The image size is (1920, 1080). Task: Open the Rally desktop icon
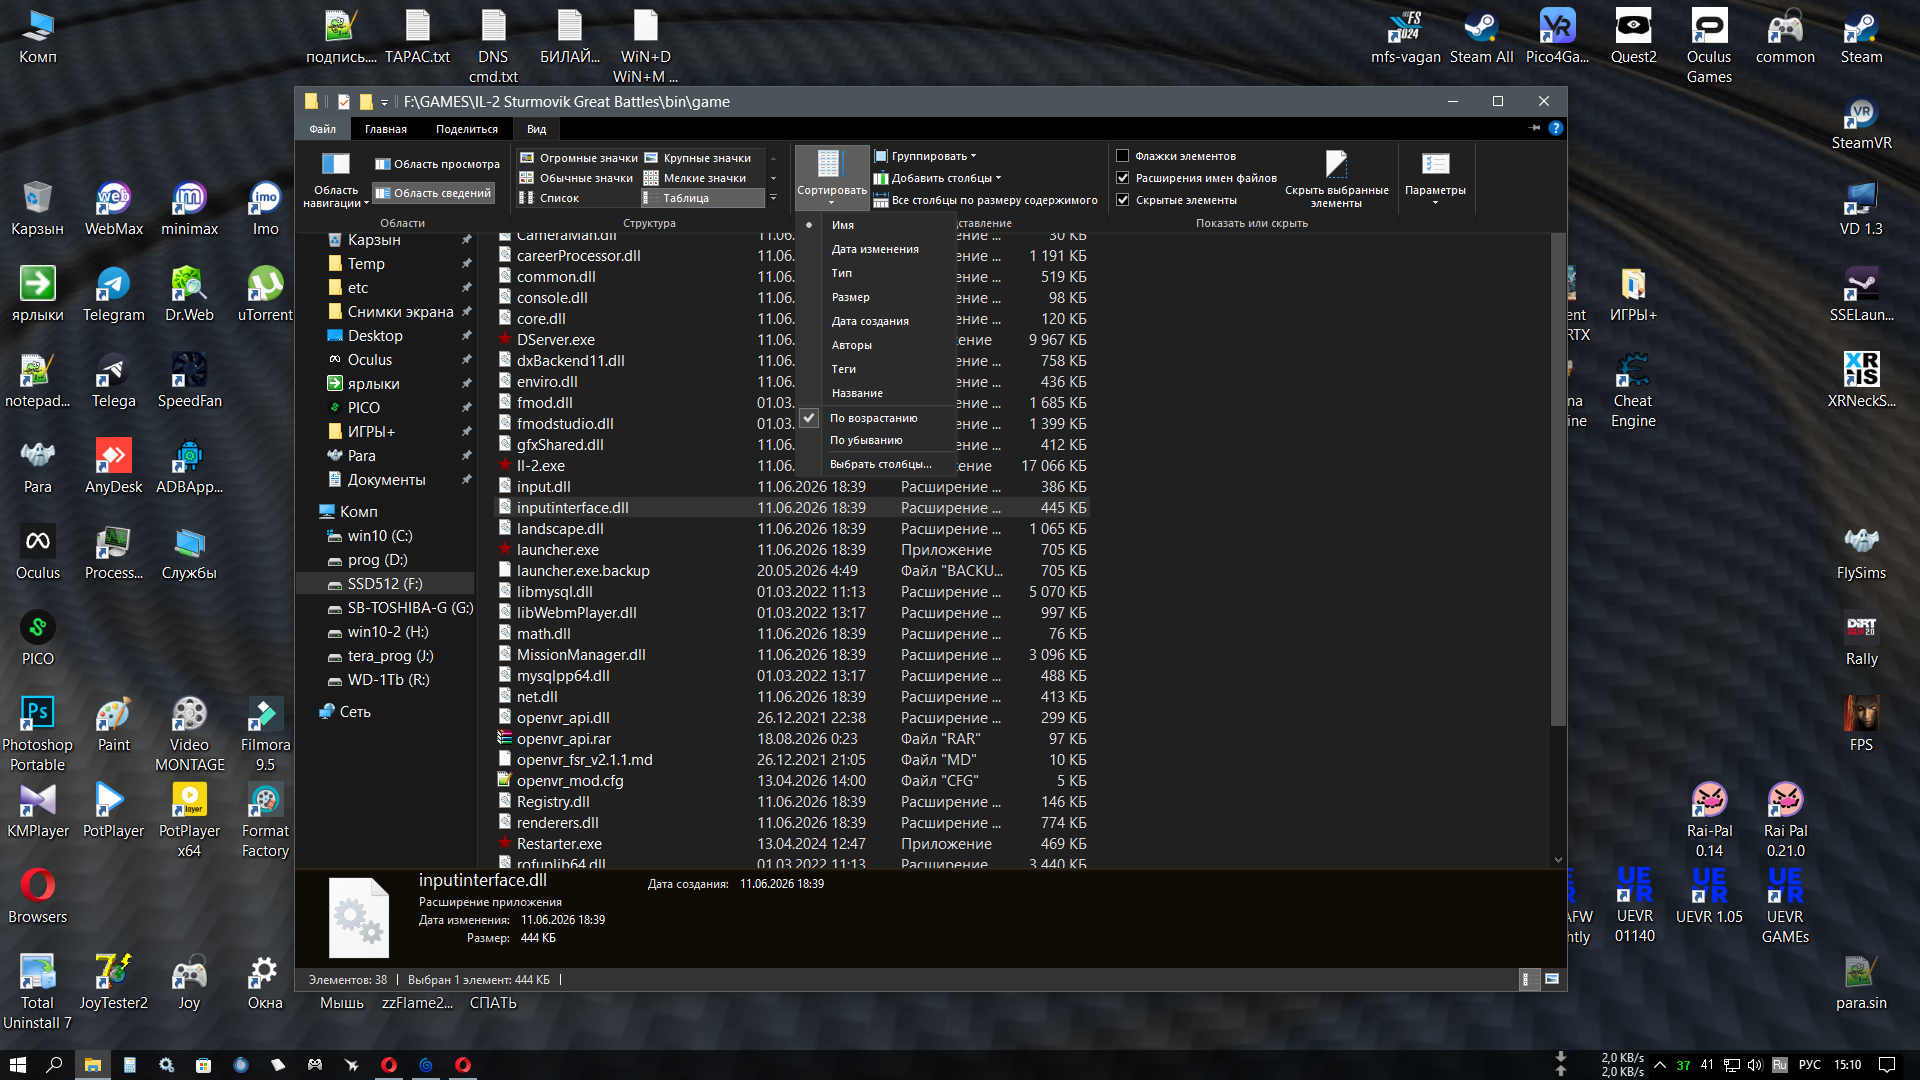click(1861, 639)
